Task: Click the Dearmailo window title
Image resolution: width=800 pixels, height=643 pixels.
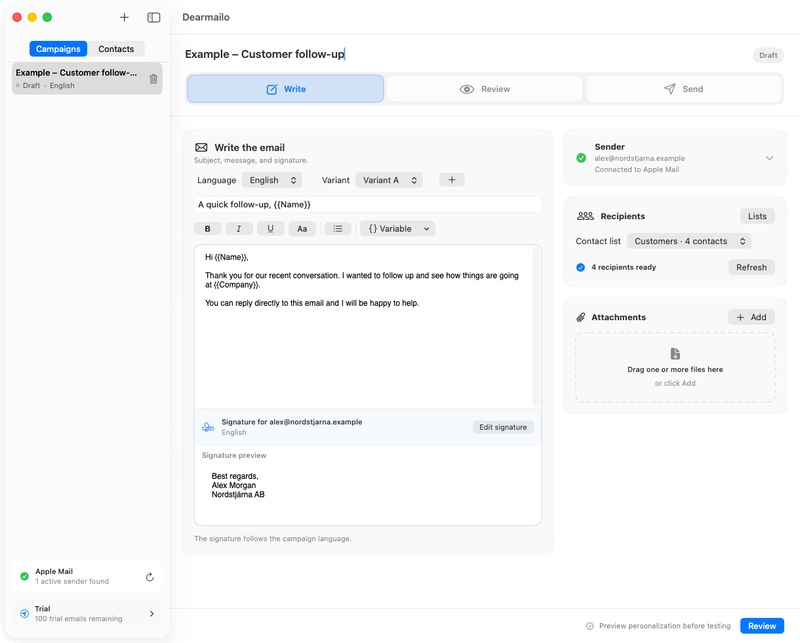Action: click(x=206, y=17)
